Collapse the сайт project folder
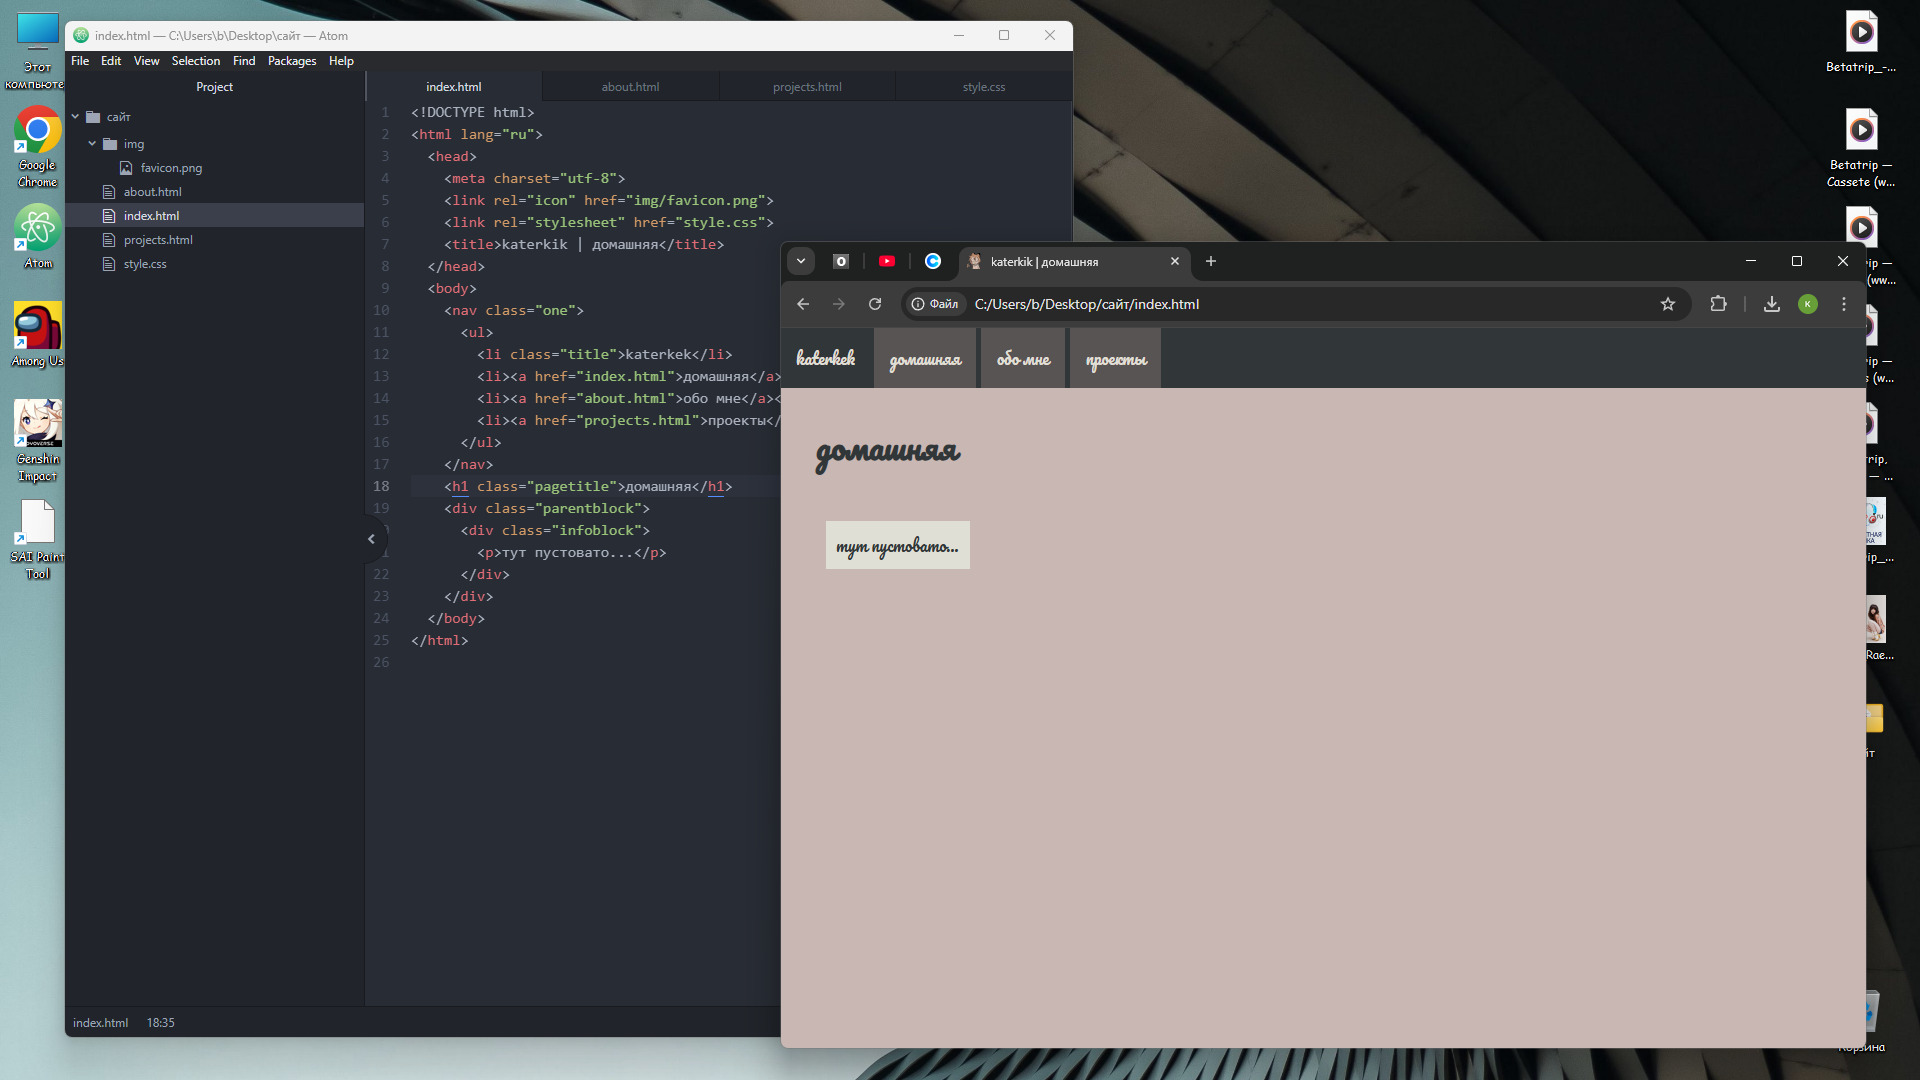 coord(76,117)
